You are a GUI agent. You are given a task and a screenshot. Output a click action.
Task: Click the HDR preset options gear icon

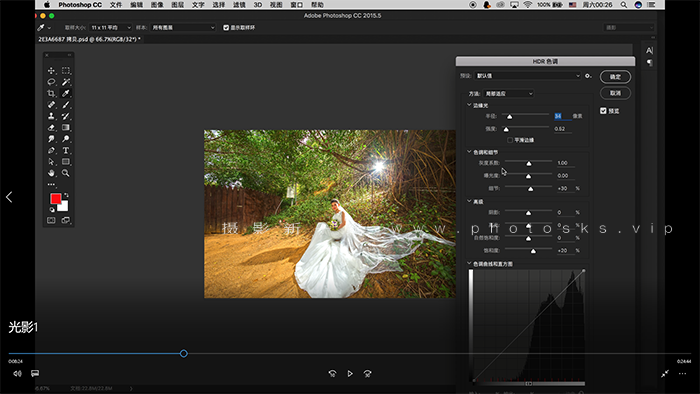(x=588, y=76)
